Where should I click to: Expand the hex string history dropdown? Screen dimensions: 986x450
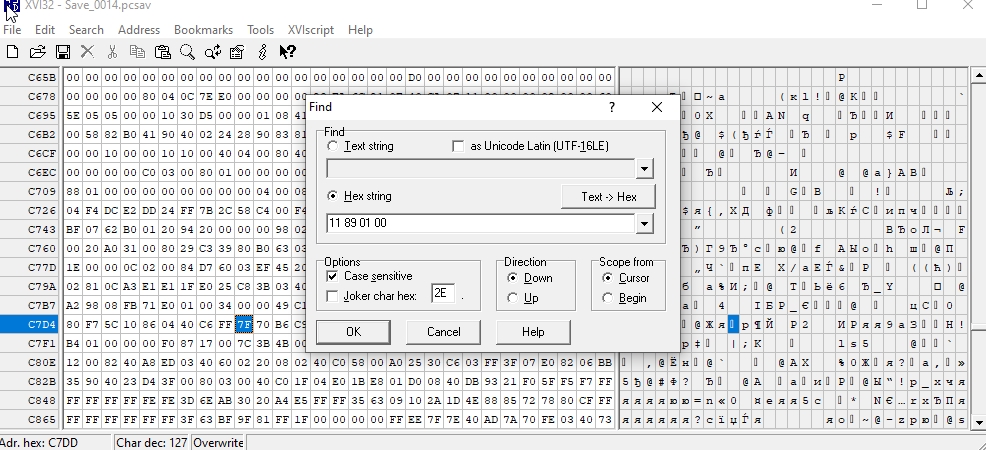click(644, 223)
